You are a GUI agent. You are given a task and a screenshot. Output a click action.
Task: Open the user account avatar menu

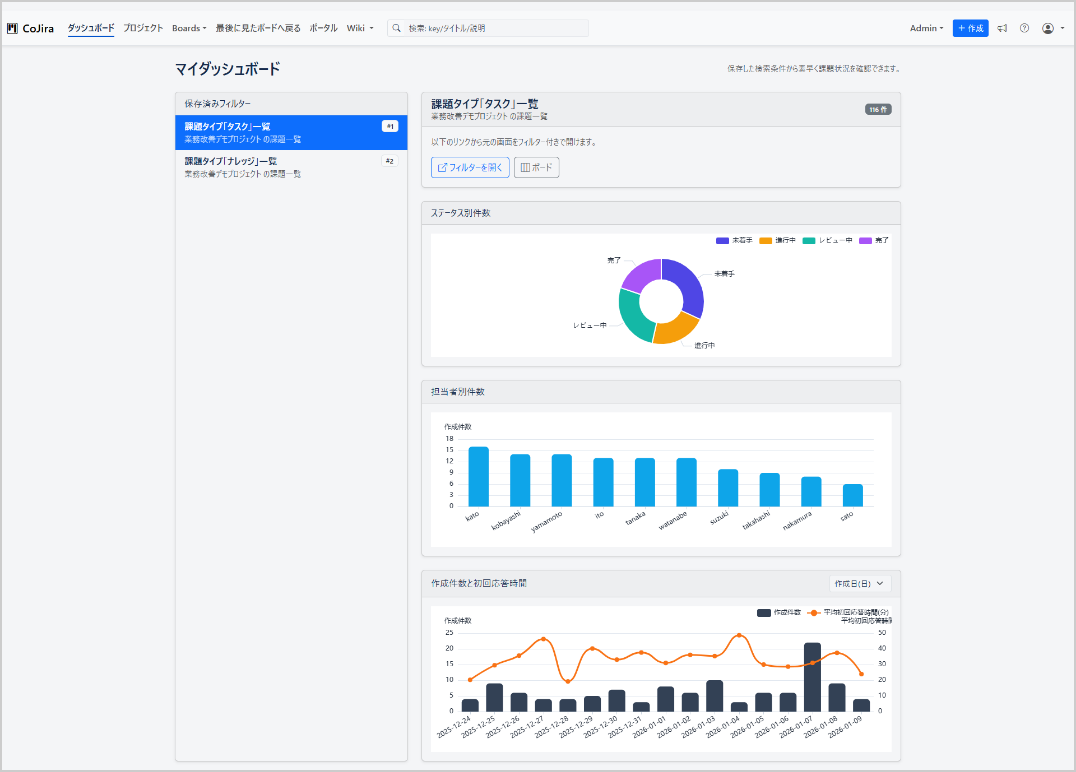(1052, 28)
